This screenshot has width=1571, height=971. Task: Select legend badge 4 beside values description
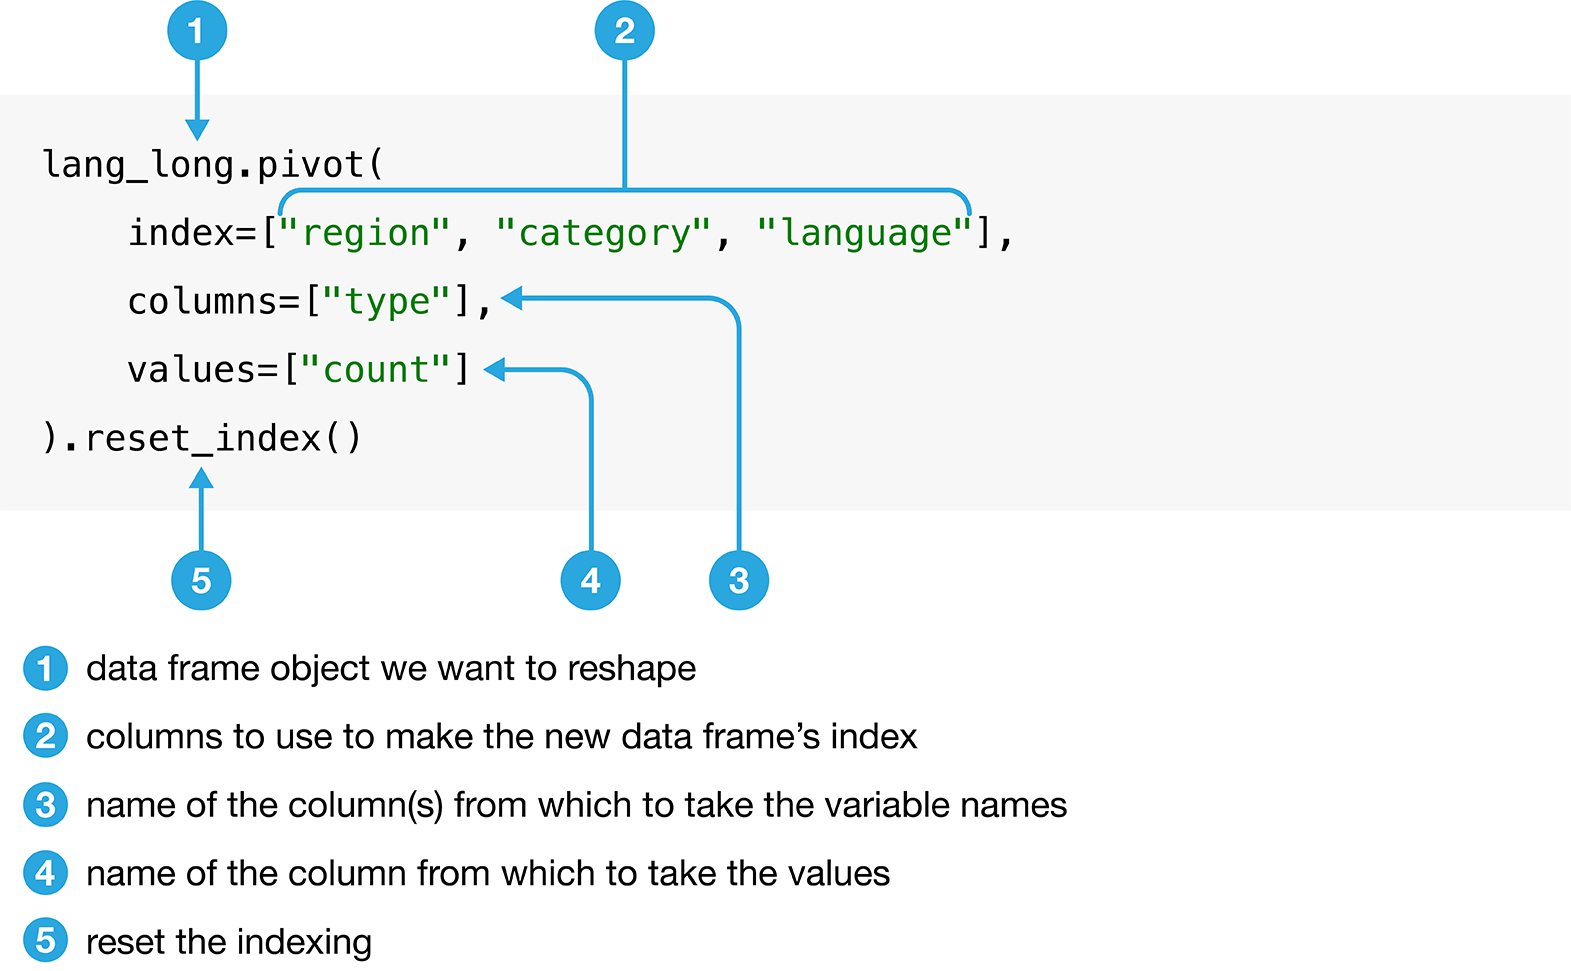(x=45, y=873)
